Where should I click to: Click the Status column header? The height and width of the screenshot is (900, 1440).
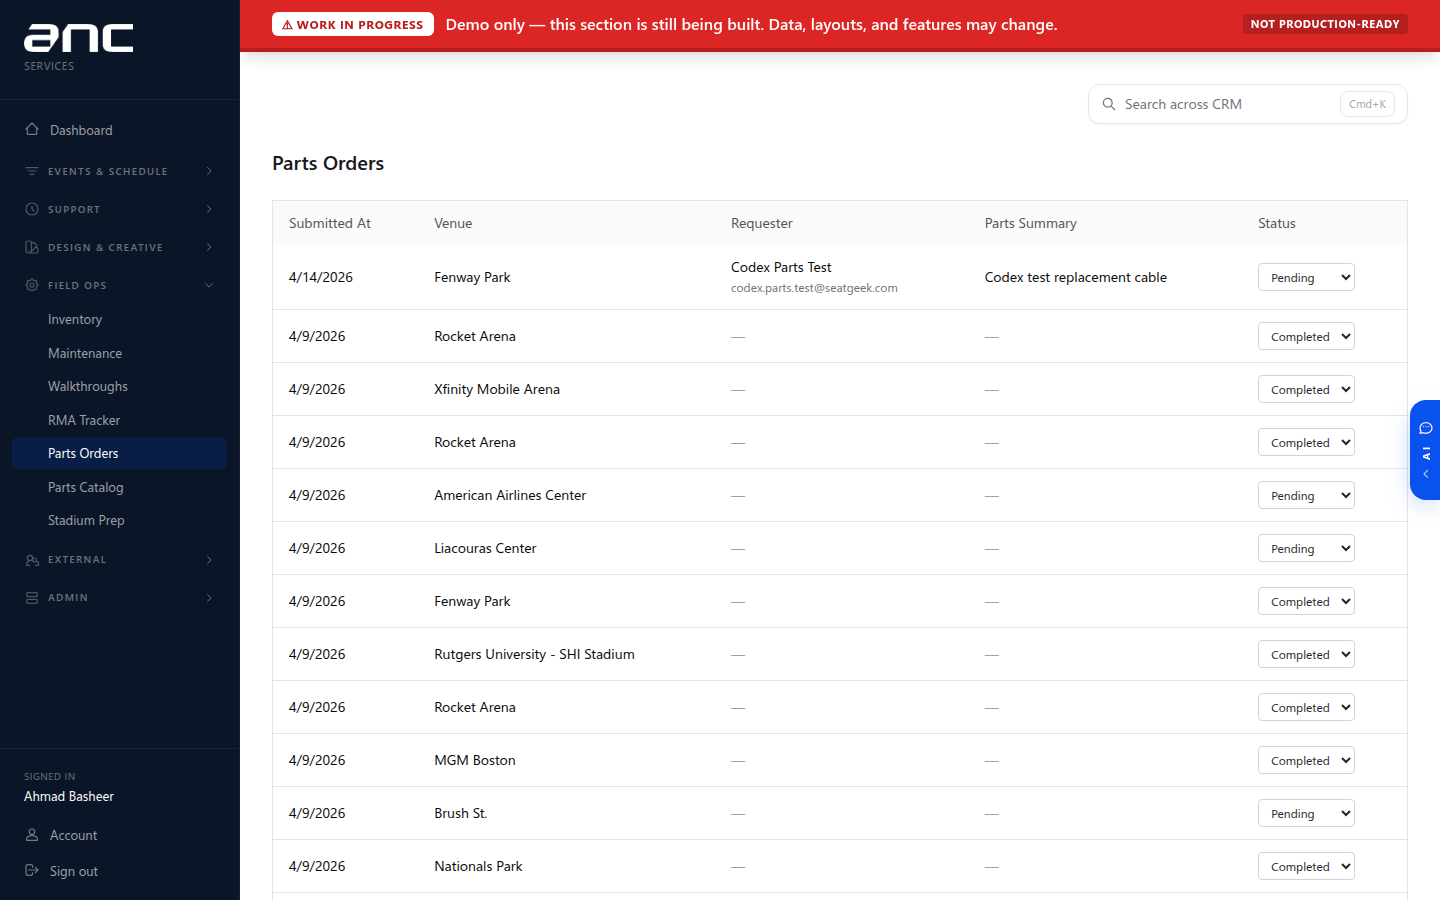(1277, 223)
